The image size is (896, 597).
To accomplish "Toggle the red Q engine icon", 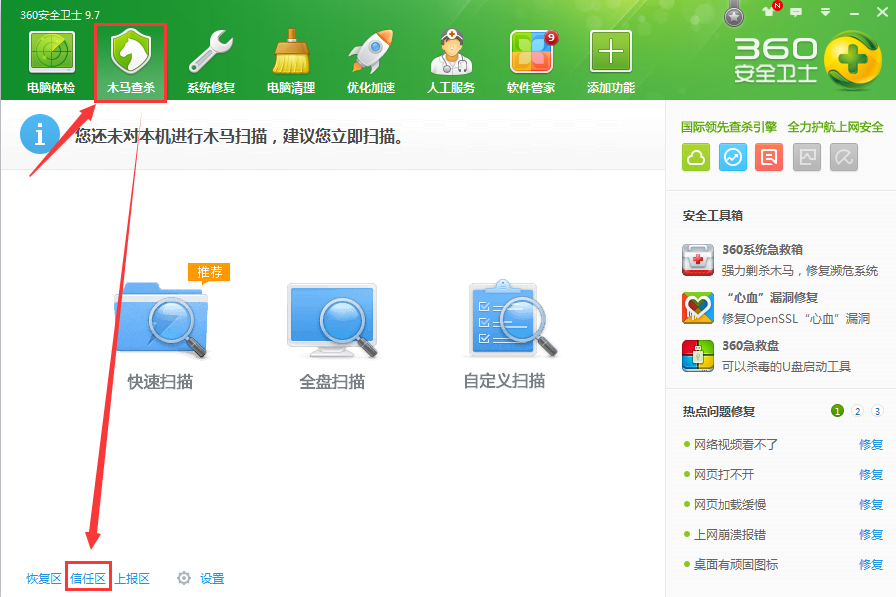I will pos(769,157).
